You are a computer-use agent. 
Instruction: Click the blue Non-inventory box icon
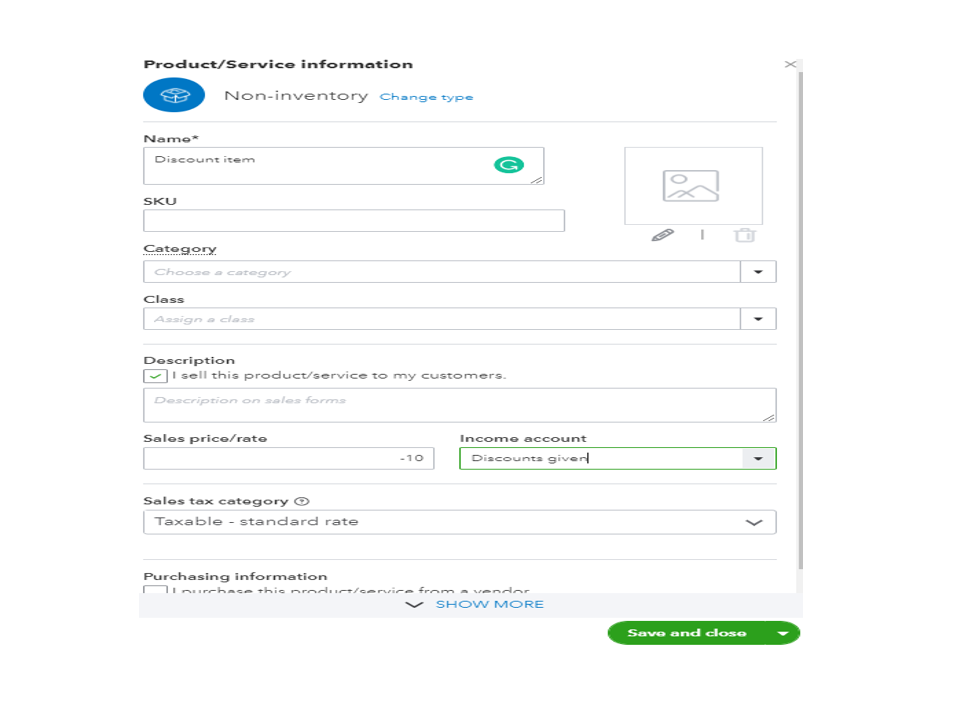point(174,96)
